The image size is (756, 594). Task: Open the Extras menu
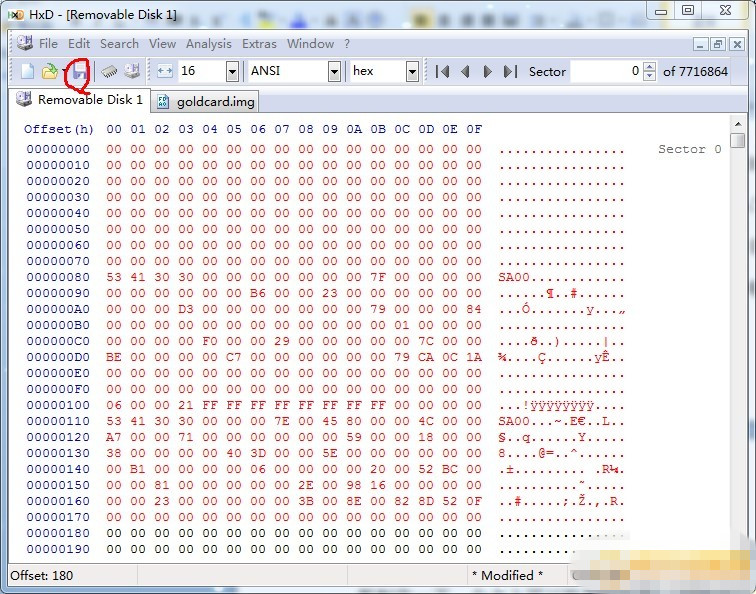(259, 44)
